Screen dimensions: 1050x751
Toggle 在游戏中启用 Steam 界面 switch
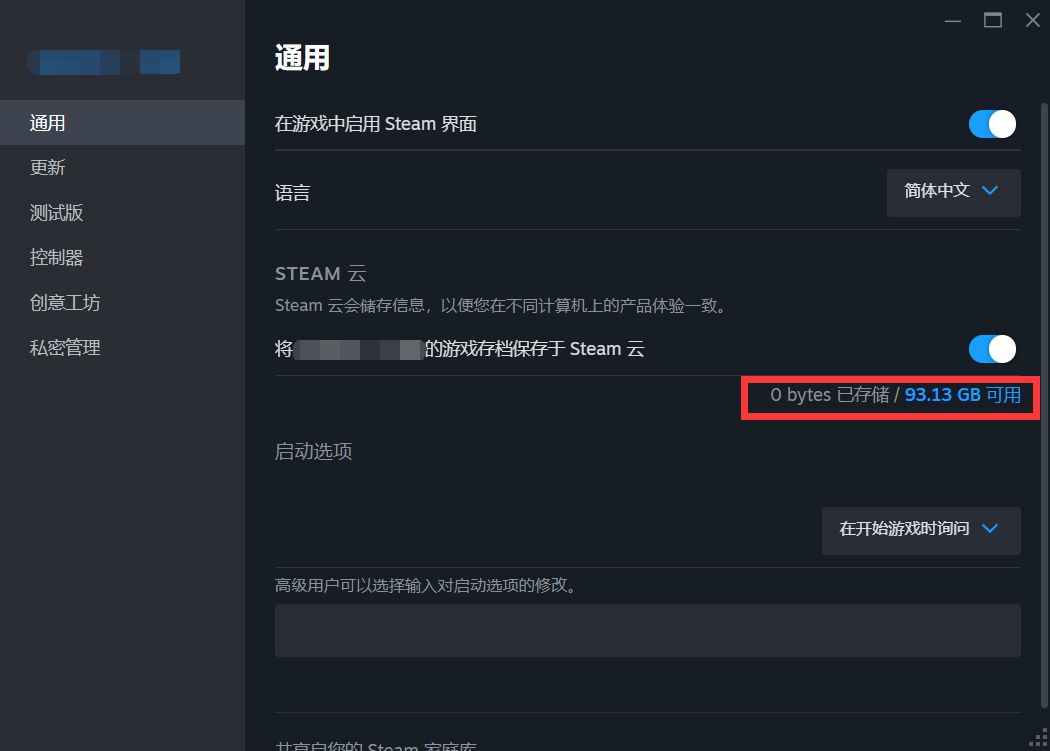992,124
